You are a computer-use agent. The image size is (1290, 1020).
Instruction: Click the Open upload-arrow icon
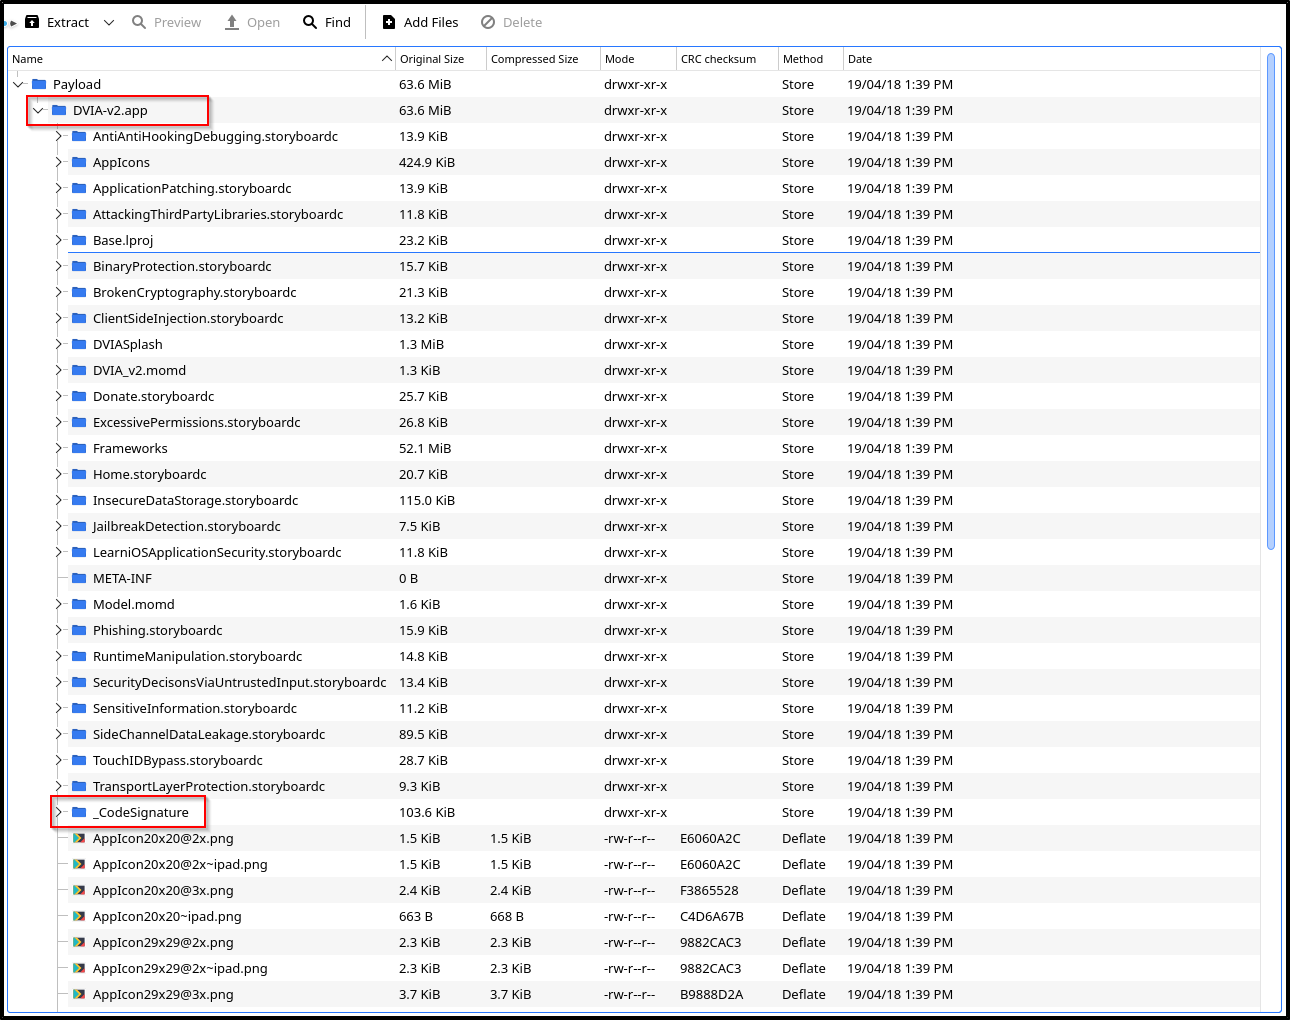(232, 22)
